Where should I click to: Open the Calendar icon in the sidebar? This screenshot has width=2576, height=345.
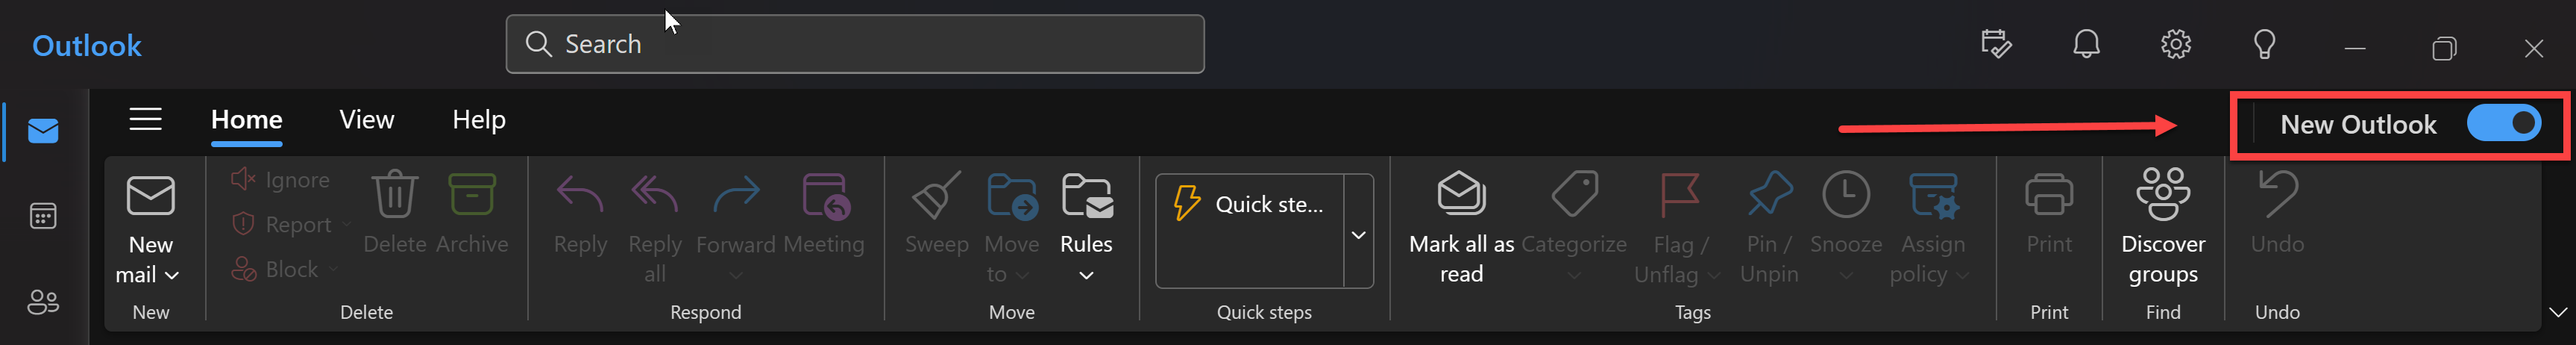click(x=43, y=216)
